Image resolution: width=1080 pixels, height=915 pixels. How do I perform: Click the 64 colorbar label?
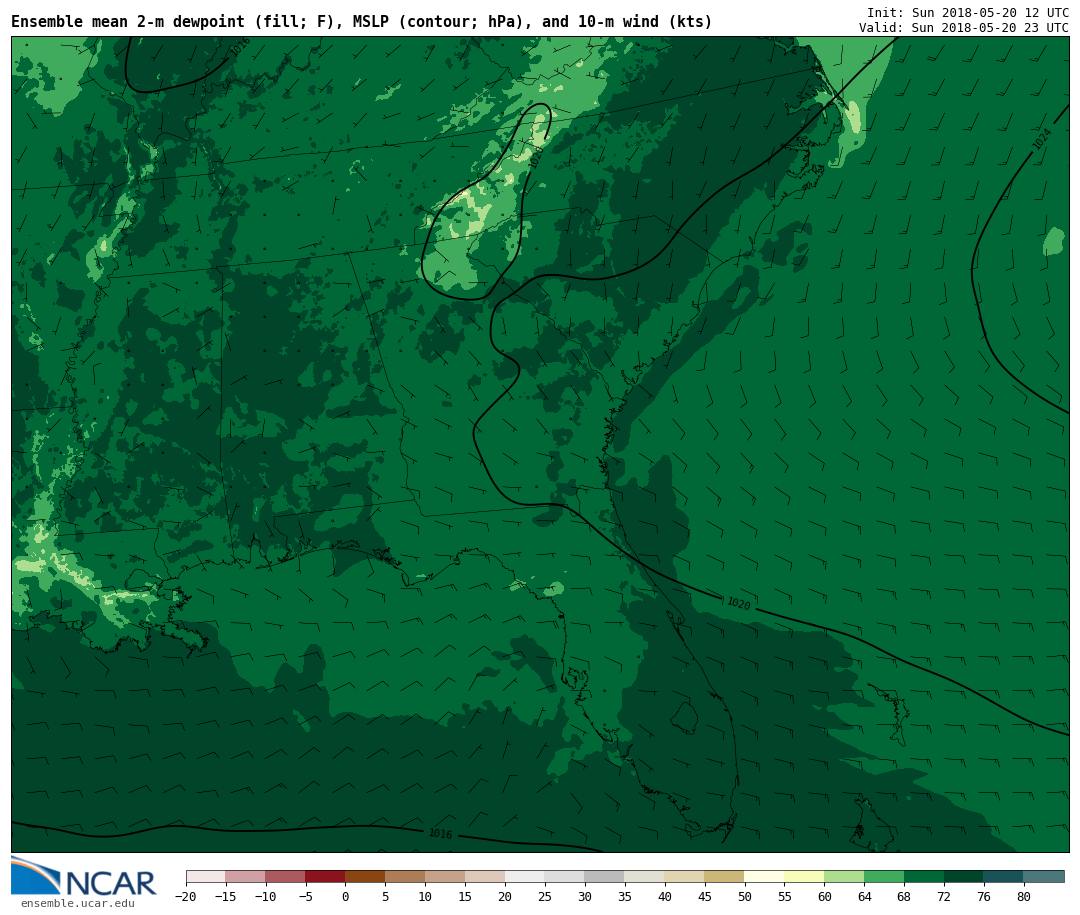(864, 896)
